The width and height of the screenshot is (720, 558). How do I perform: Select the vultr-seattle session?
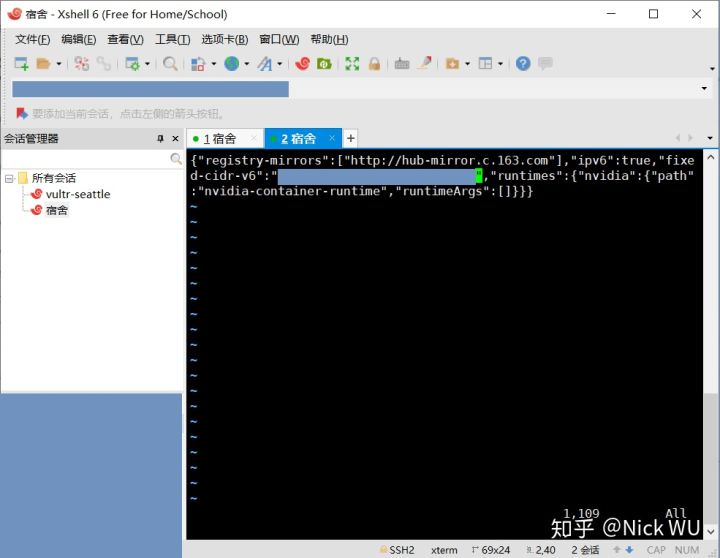click(x=78, y=194)
